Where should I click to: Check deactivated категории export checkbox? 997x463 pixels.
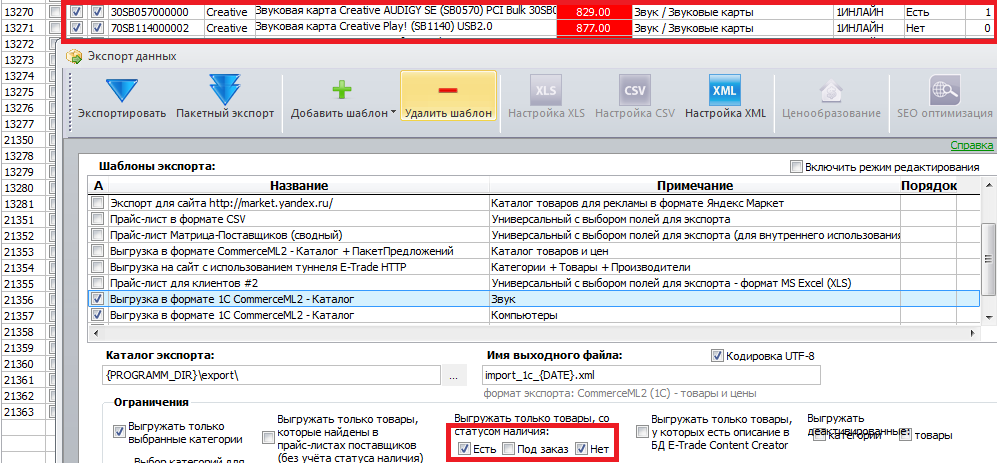coord(820,436)
